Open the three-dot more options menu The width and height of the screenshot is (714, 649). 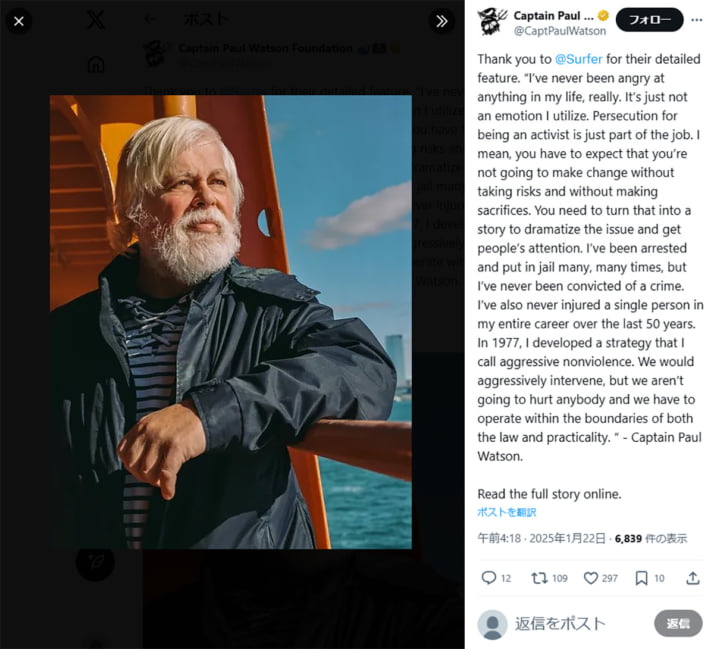pyautogui.click(x=696, y=20)
